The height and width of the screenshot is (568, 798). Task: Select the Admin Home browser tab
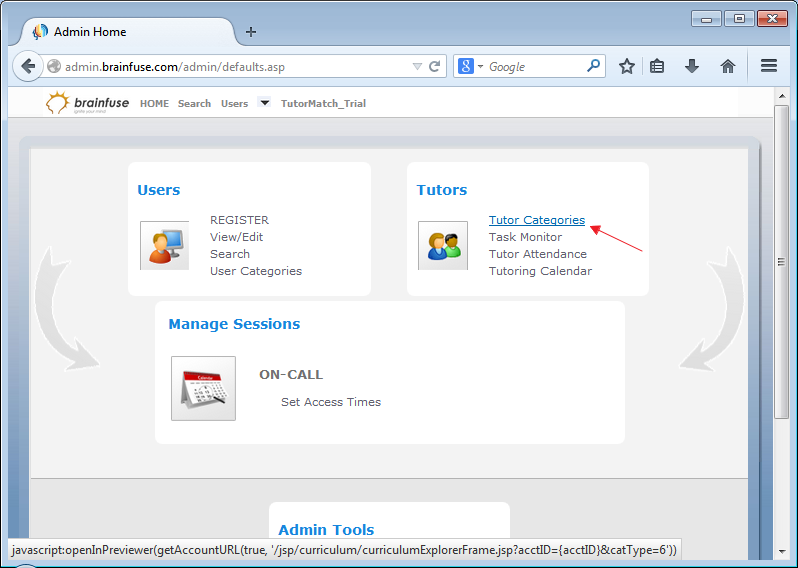click(x=127, y=32)
